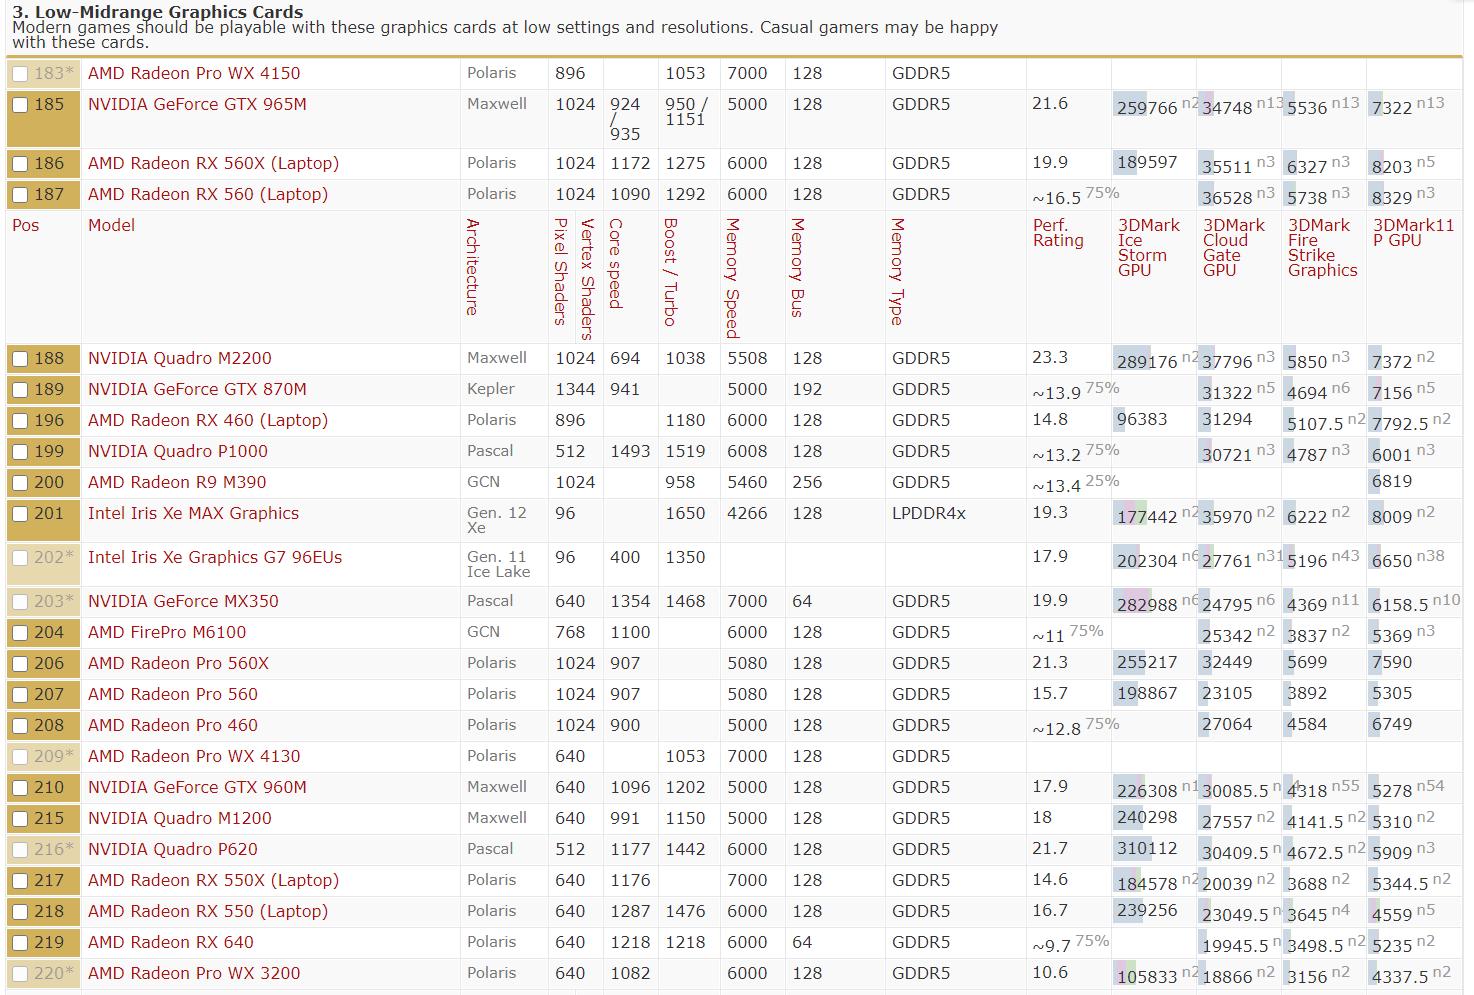Go to the AMD FirePro M6100 page
The image size is (1474, 995).
(167, 632)
